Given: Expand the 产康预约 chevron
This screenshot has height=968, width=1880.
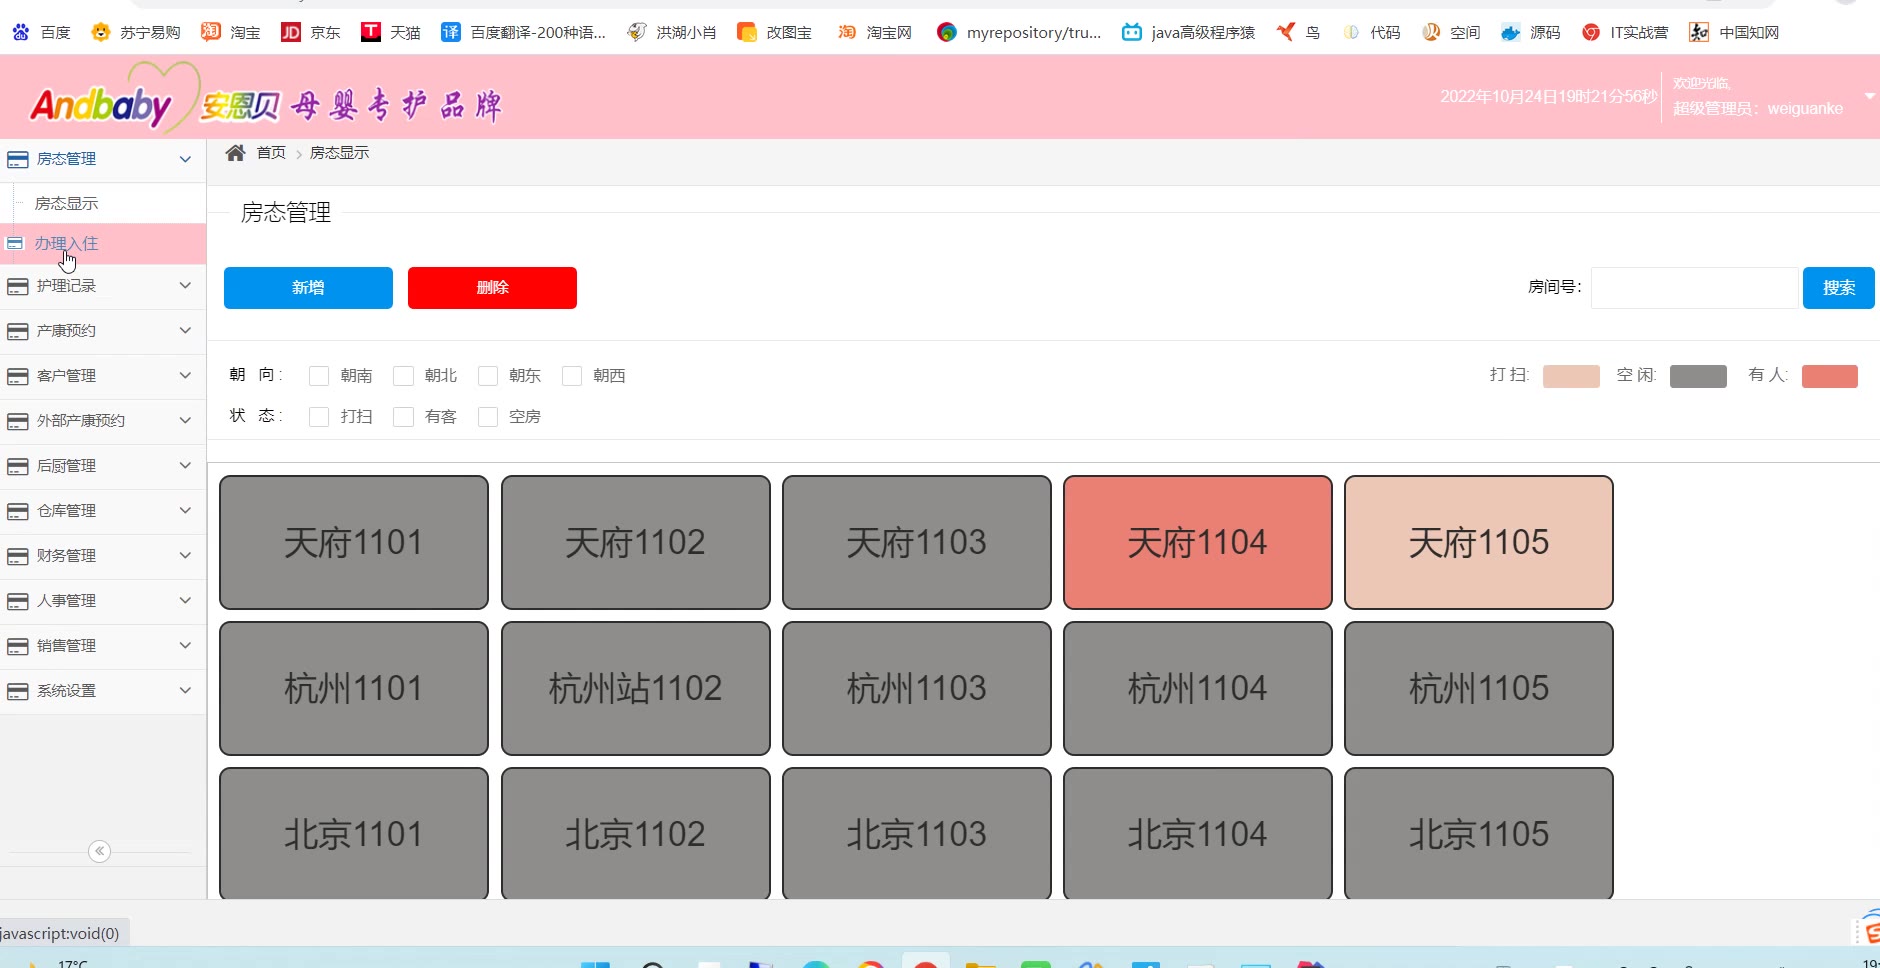Looking at the screenshot, I should click(x=185, y=330).
